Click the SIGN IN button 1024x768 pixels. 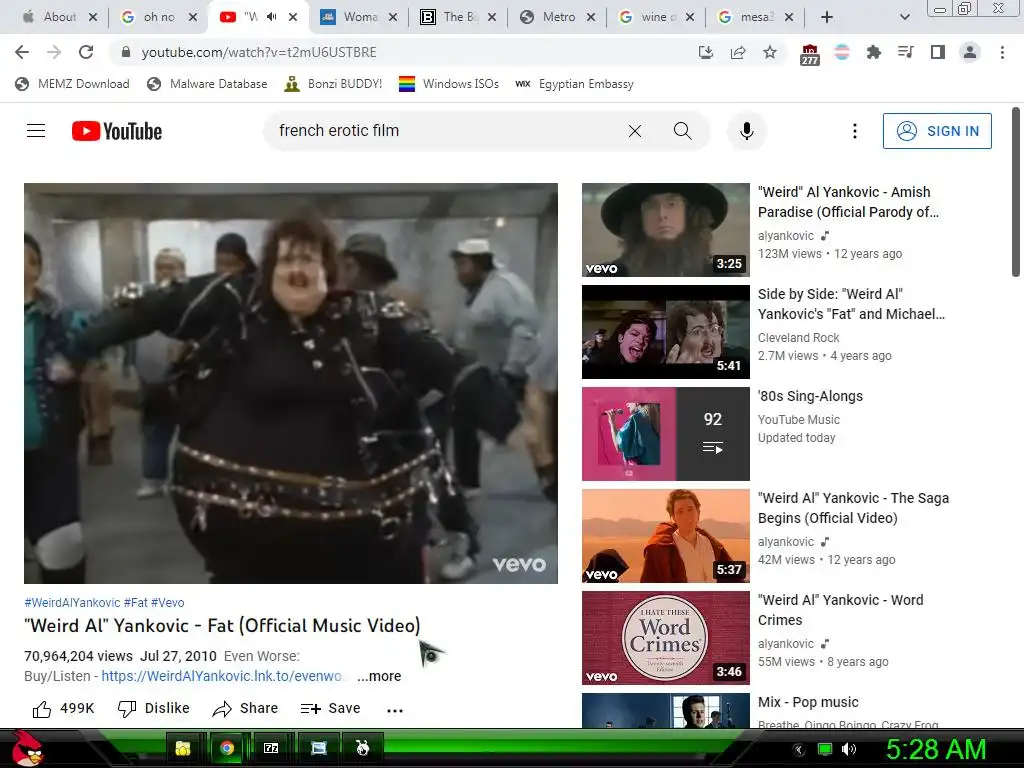point(937,131)
